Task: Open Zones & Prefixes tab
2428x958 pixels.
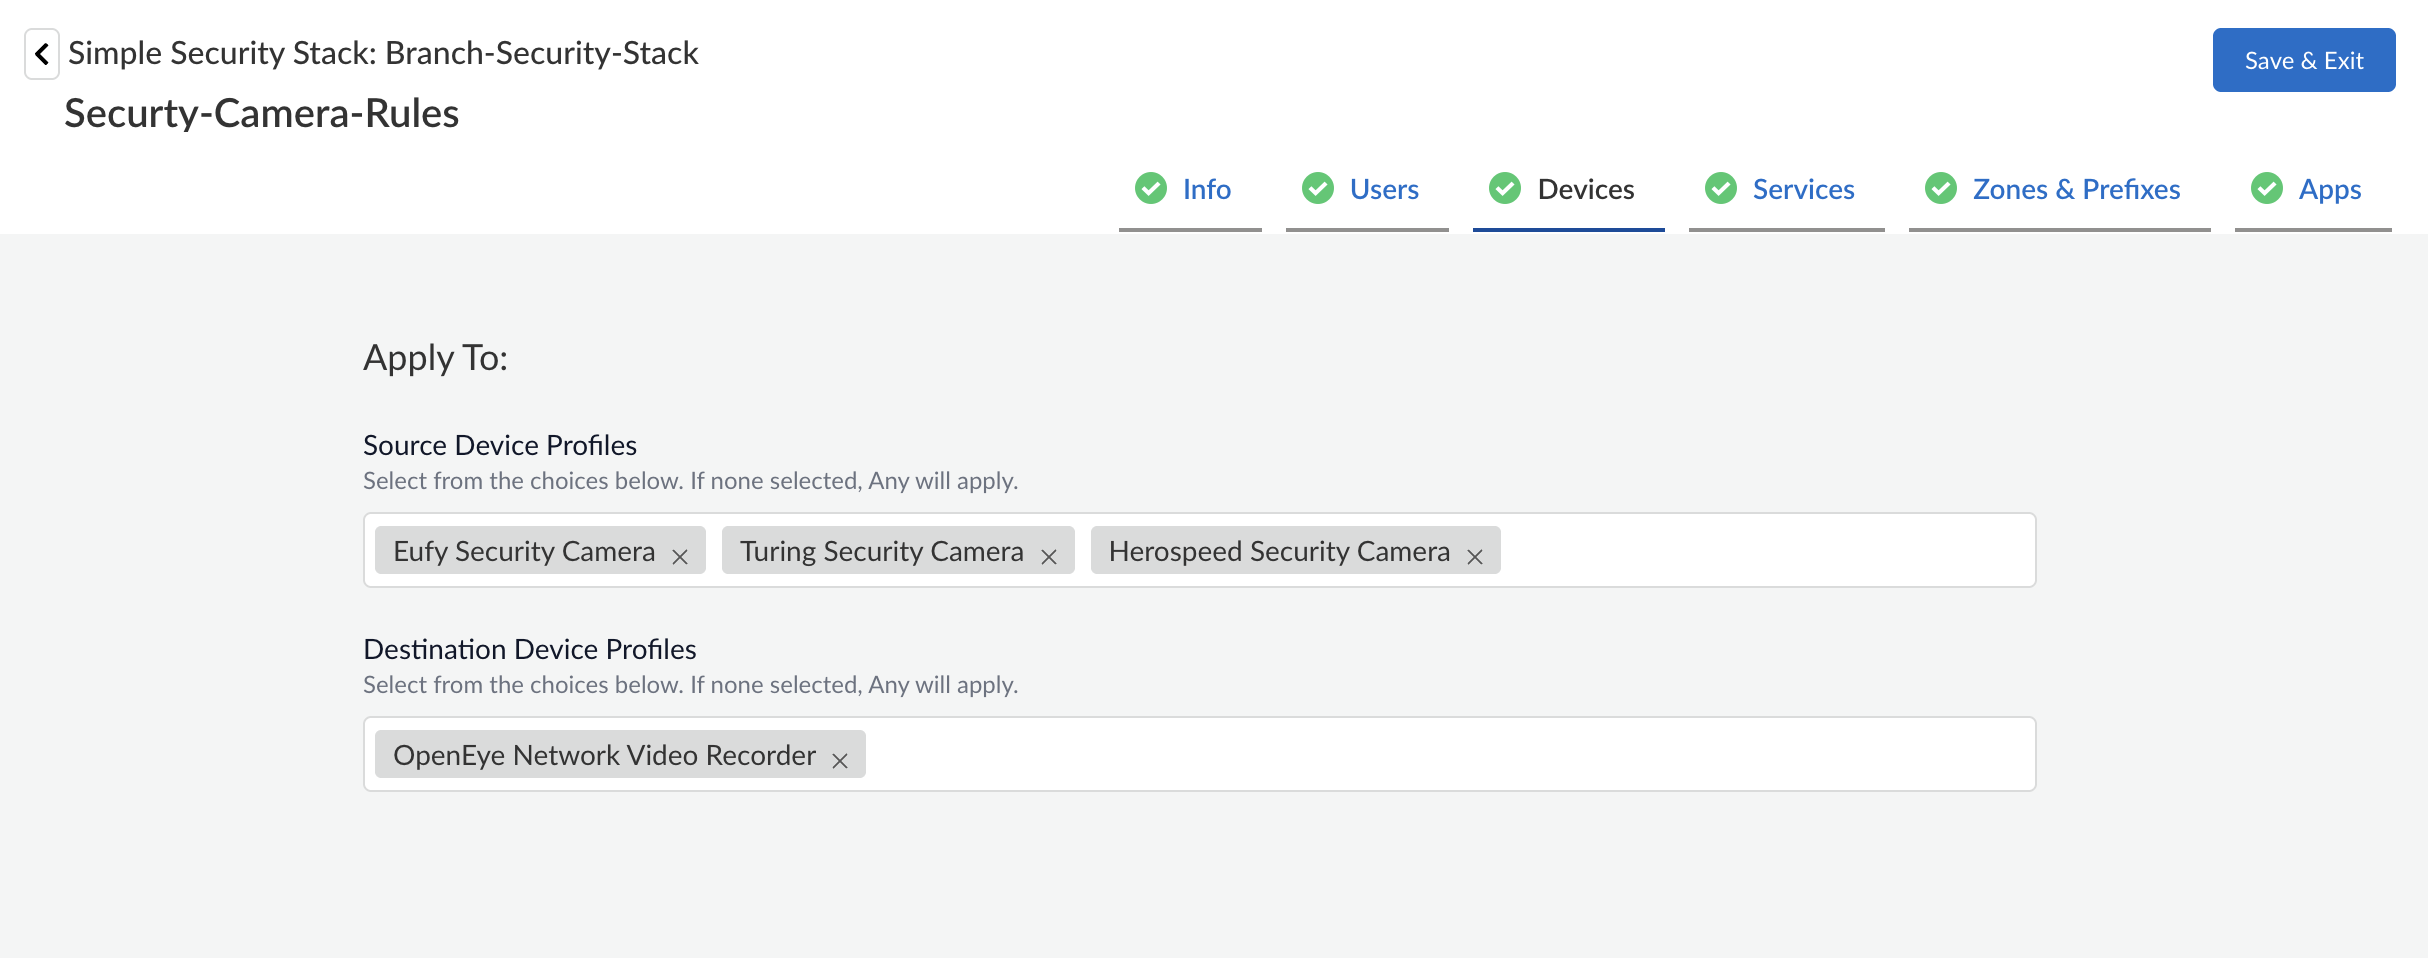Action: tap(2076, 189)
